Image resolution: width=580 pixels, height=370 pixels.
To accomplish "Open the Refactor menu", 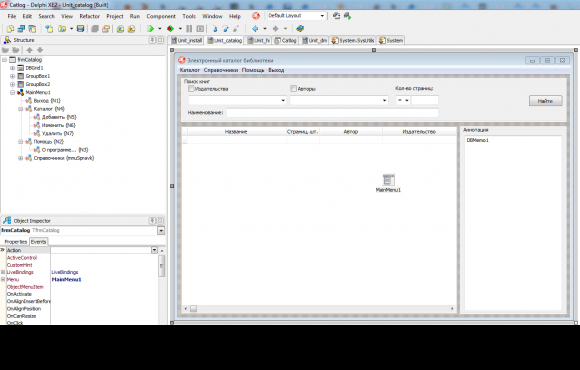I will 90,16.
